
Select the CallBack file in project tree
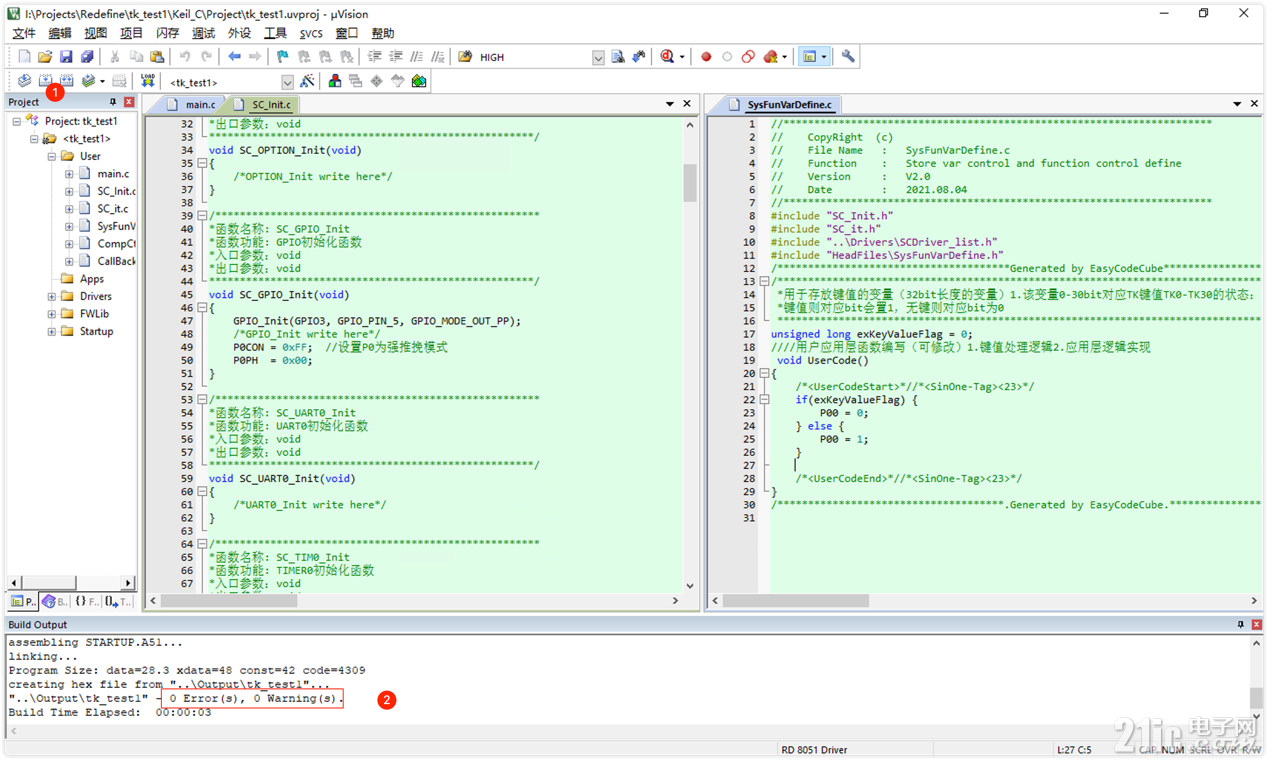tap(116, 261)
